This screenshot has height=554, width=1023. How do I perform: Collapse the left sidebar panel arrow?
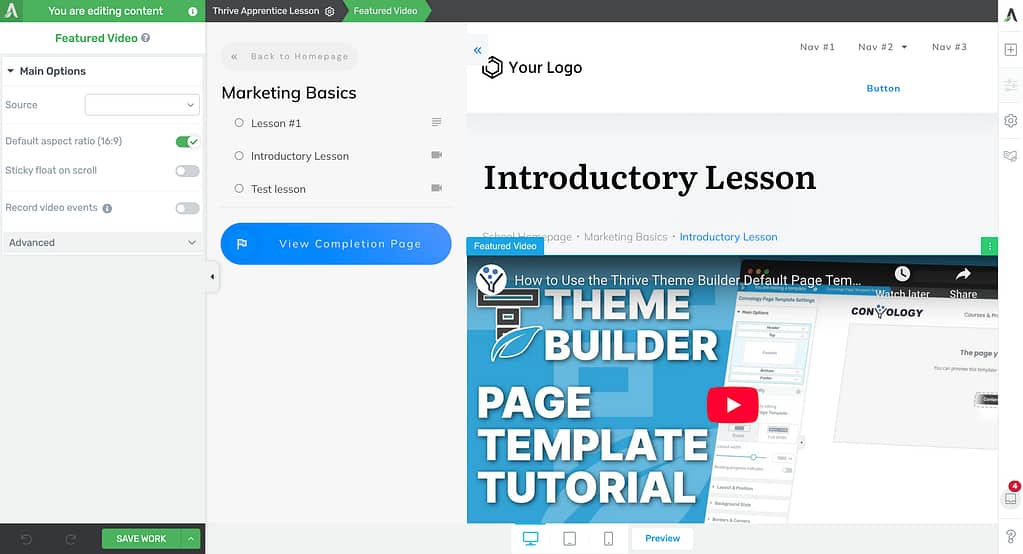(x=212, y=277)
